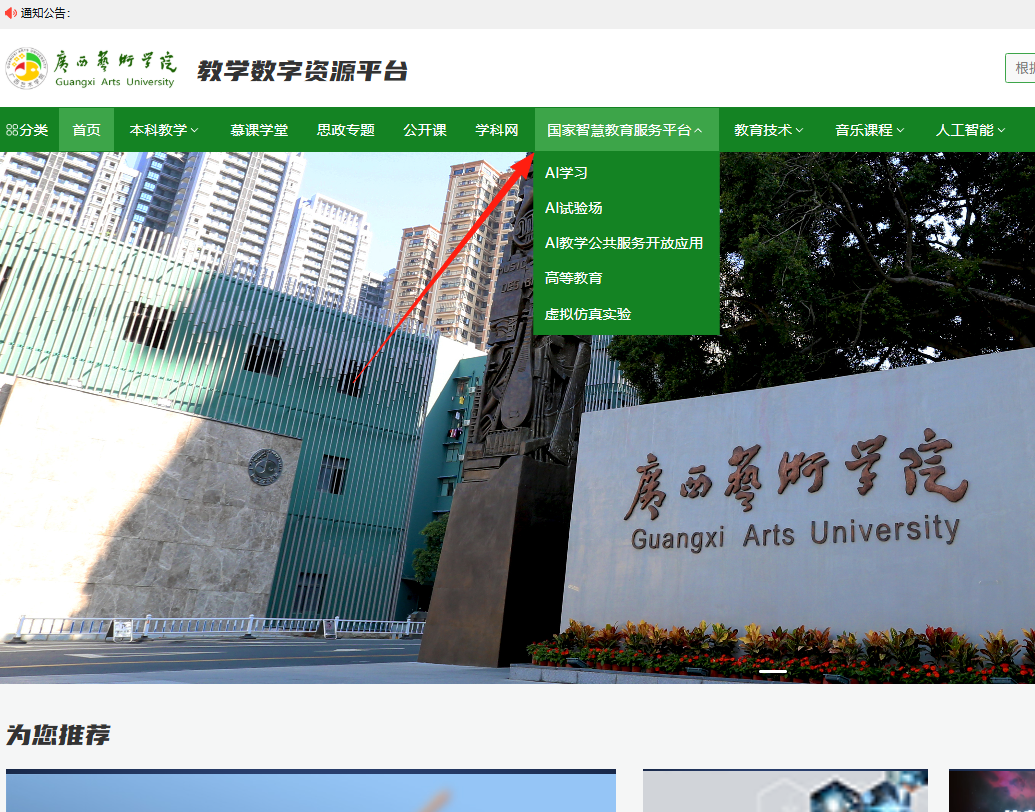
Task: Open the 公开课 page
Action: coord(425,129)
